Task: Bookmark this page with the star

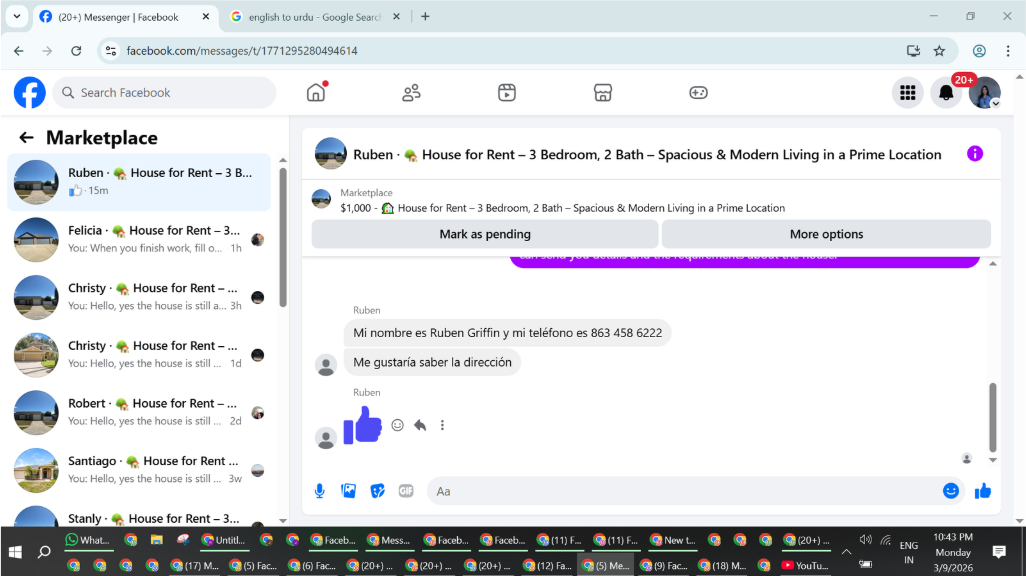Action: pyautogui.click(x=940, y=51)
